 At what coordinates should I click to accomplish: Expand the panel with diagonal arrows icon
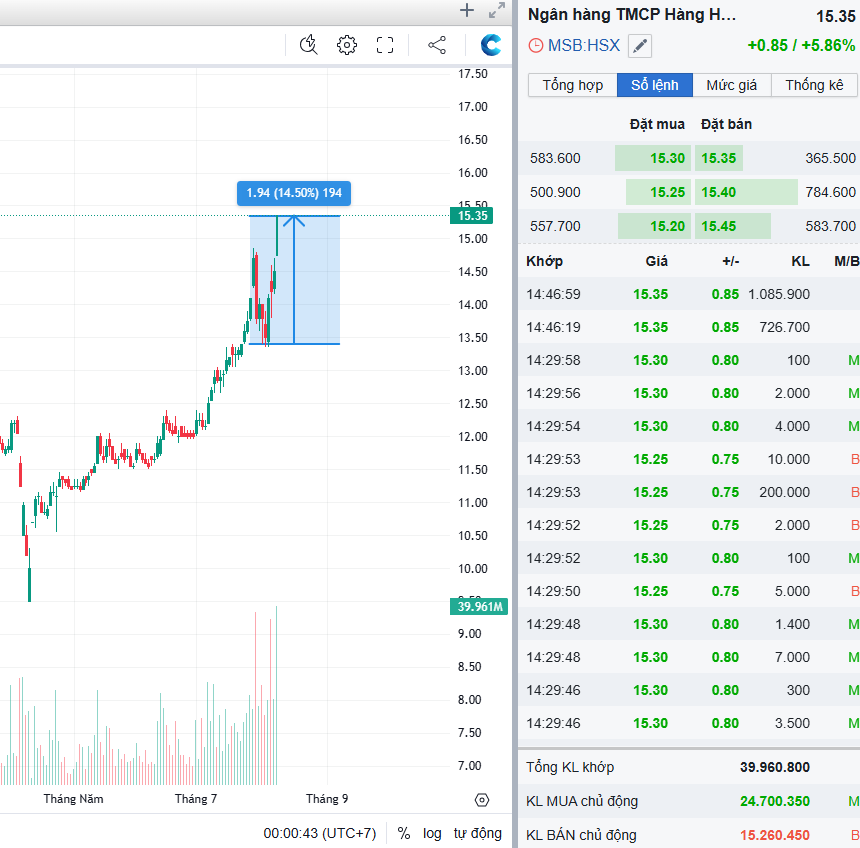pos(496,11)
